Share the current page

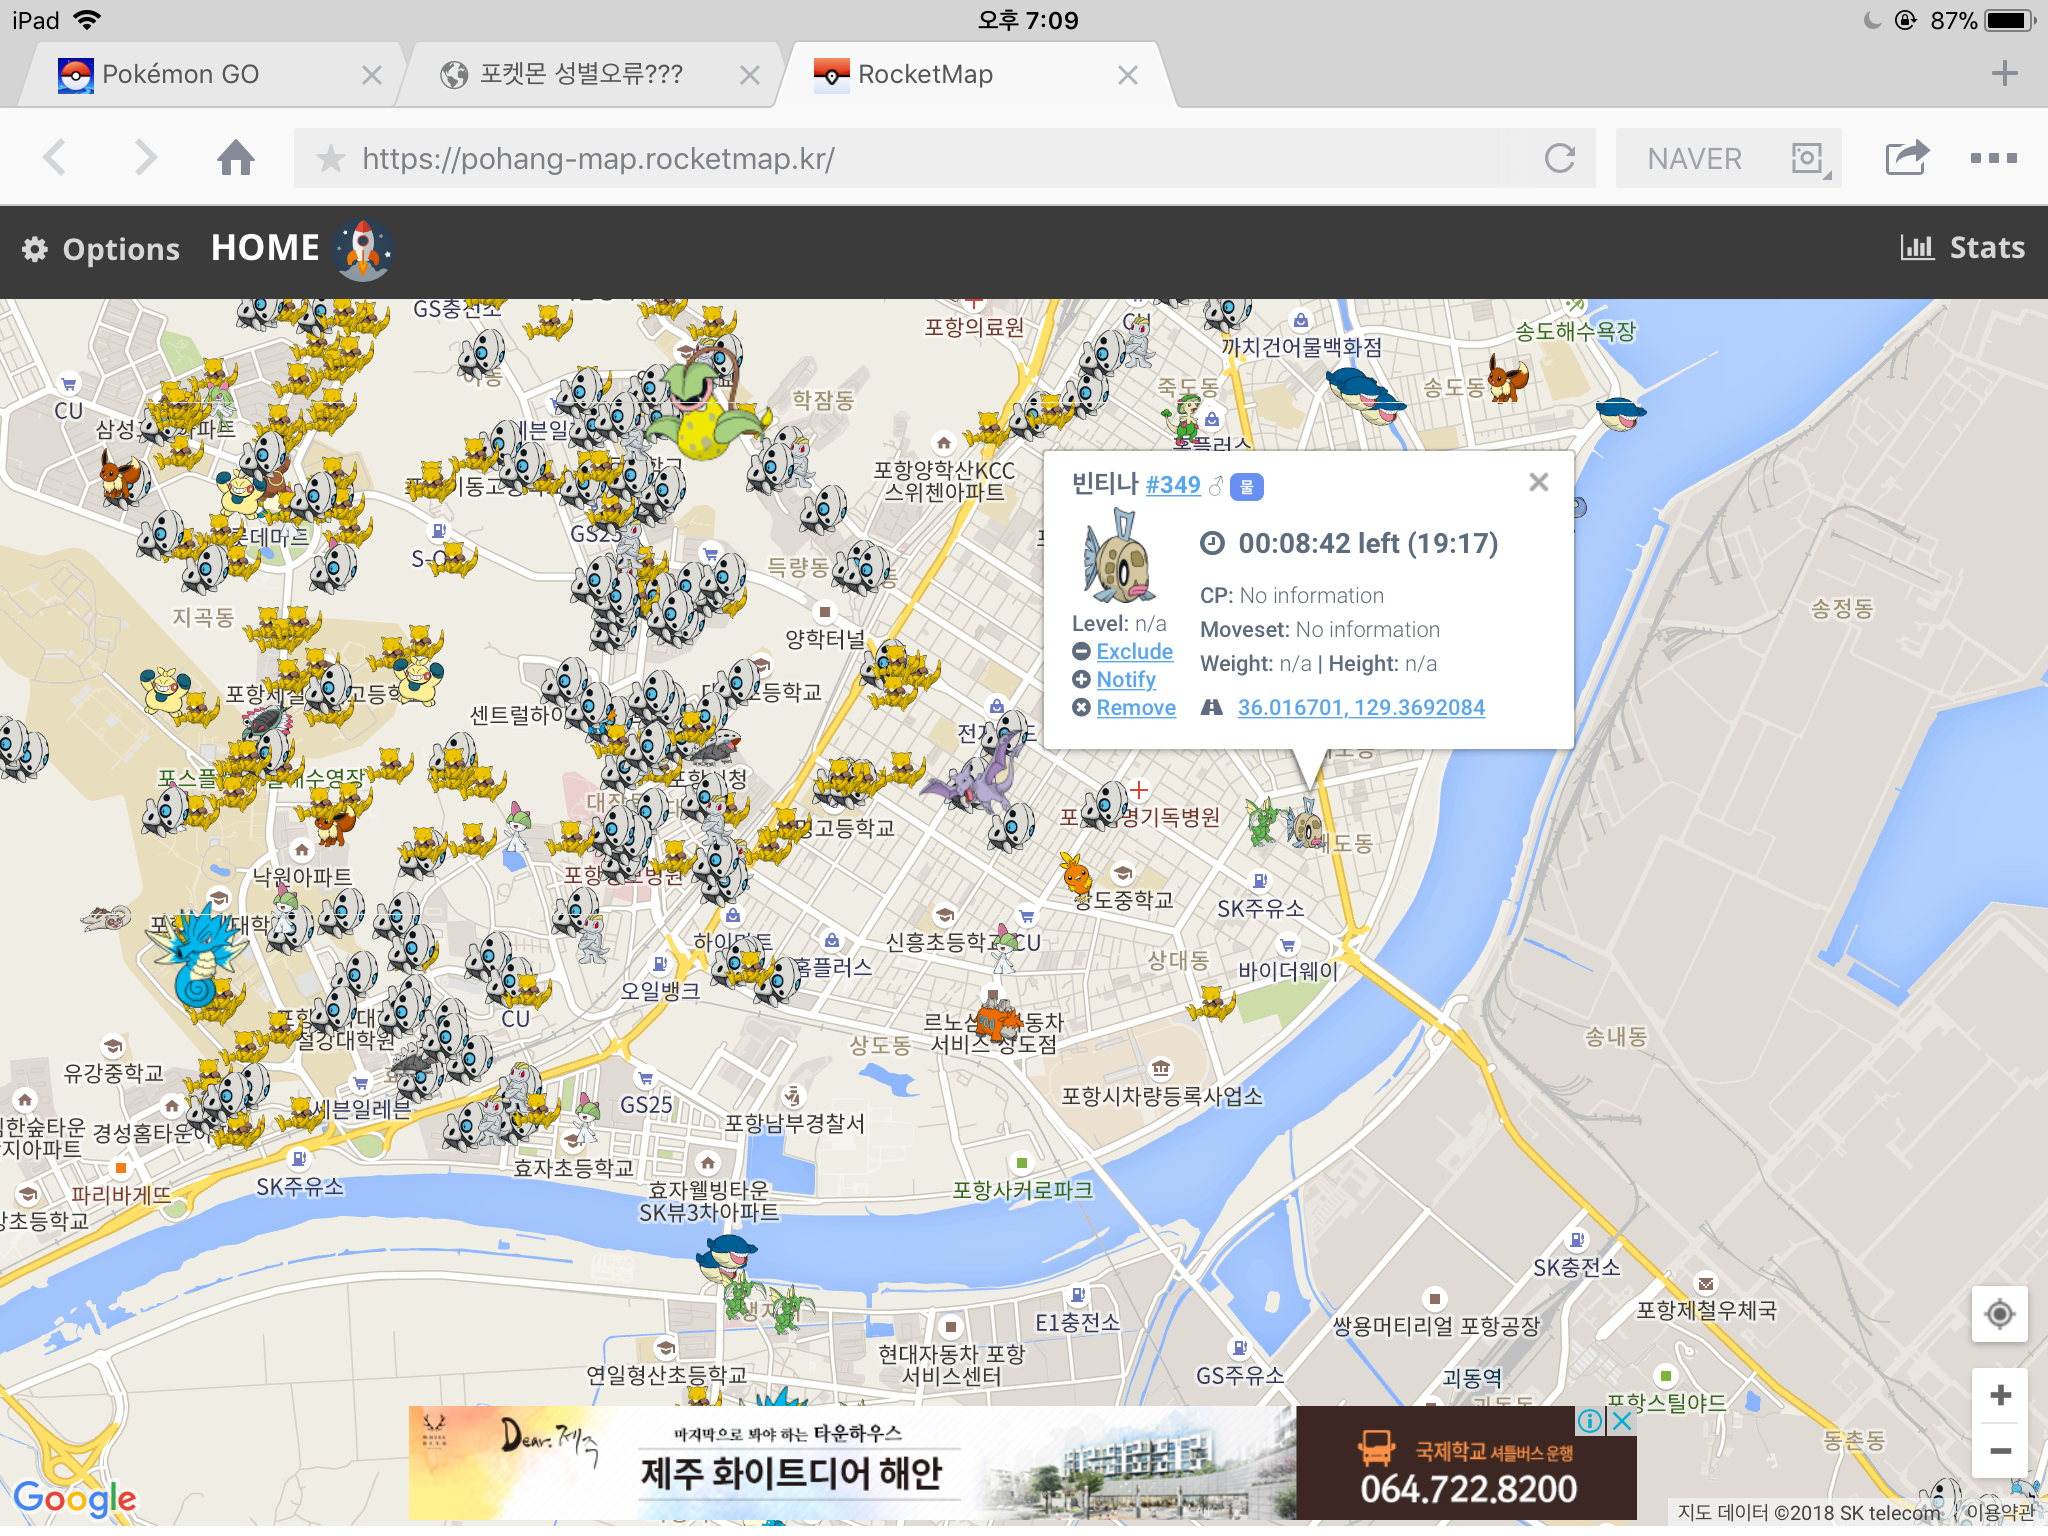pyautogui.click(x=1906, y=157)
